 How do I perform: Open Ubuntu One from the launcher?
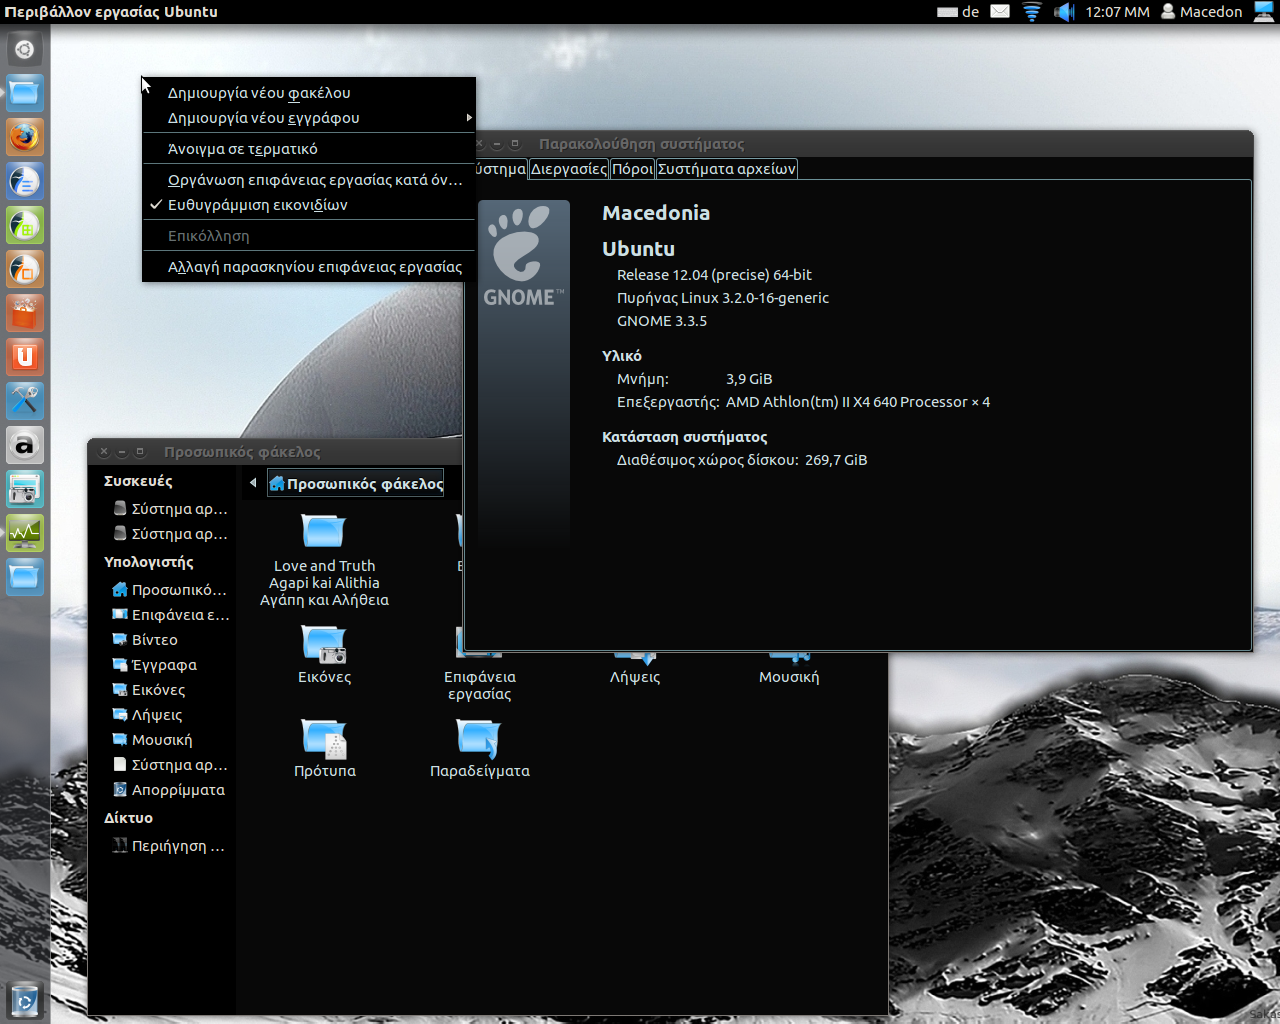(25, 358)
